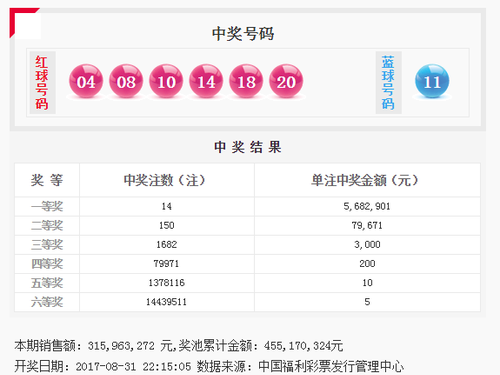The image size is (500, 375).
Task: Click blue ball number 11
Action: coord(432,81)
